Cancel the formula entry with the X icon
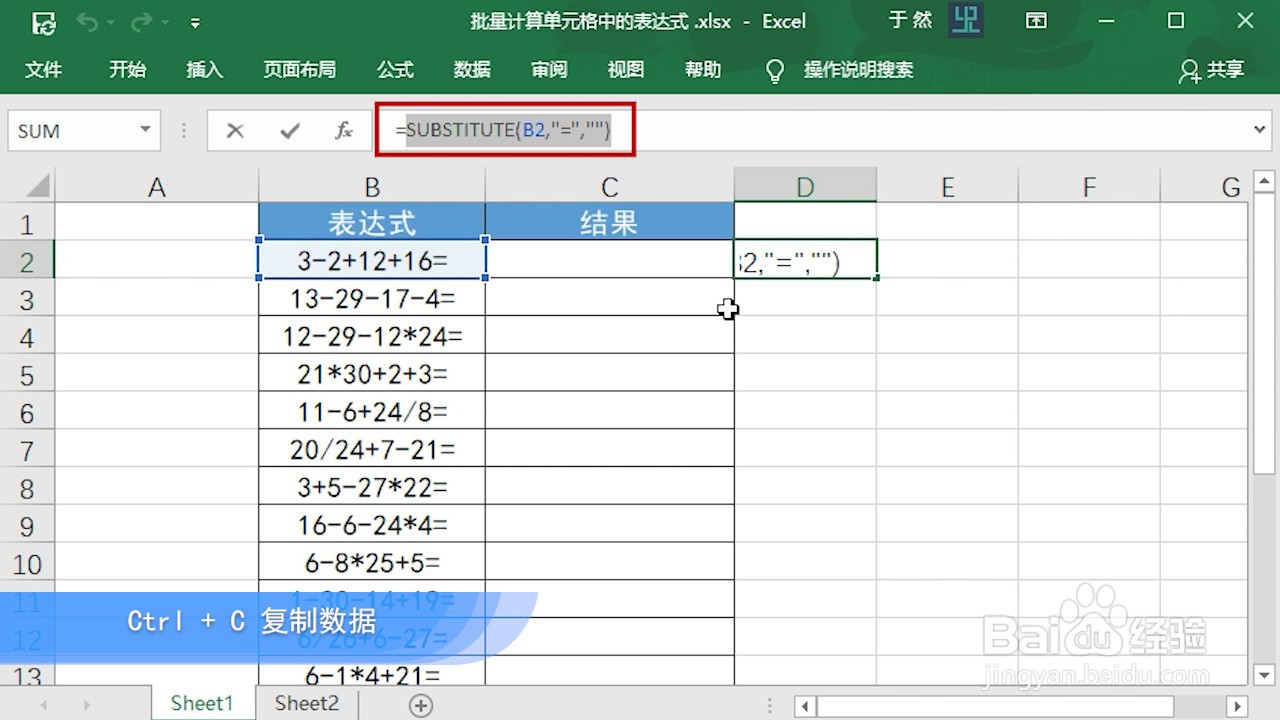The image size is (1280, 720). (x=235, y=130)
